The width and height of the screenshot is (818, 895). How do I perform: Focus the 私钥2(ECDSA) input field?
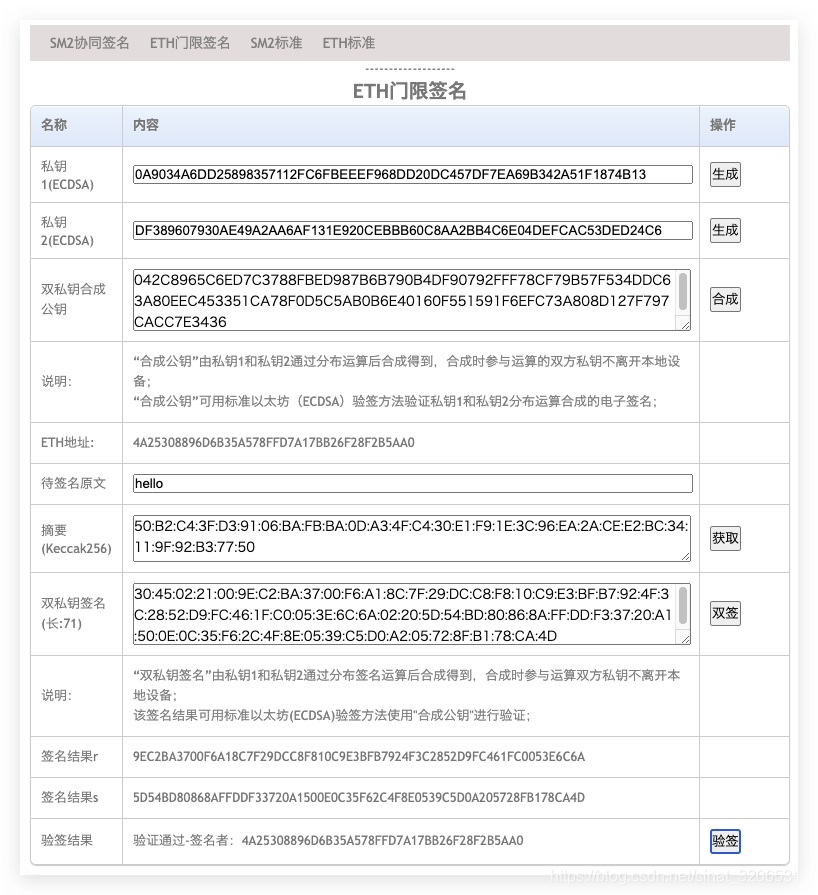(x=413, y=230)
